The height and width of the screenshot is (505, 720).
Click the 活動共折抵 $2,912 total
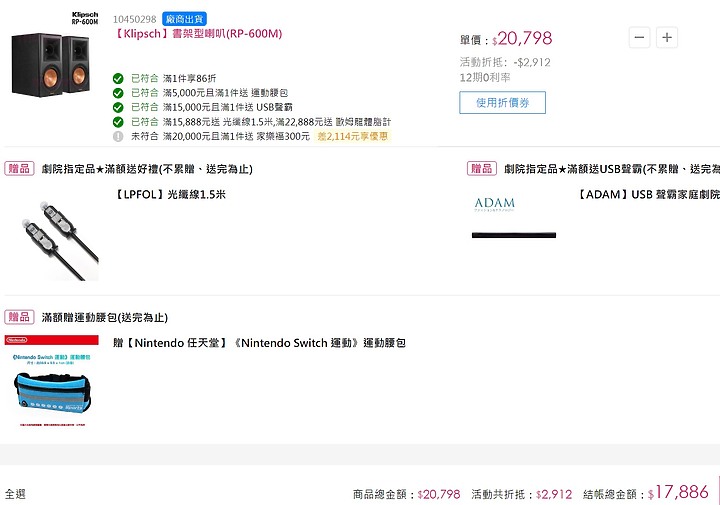[522, 494]
